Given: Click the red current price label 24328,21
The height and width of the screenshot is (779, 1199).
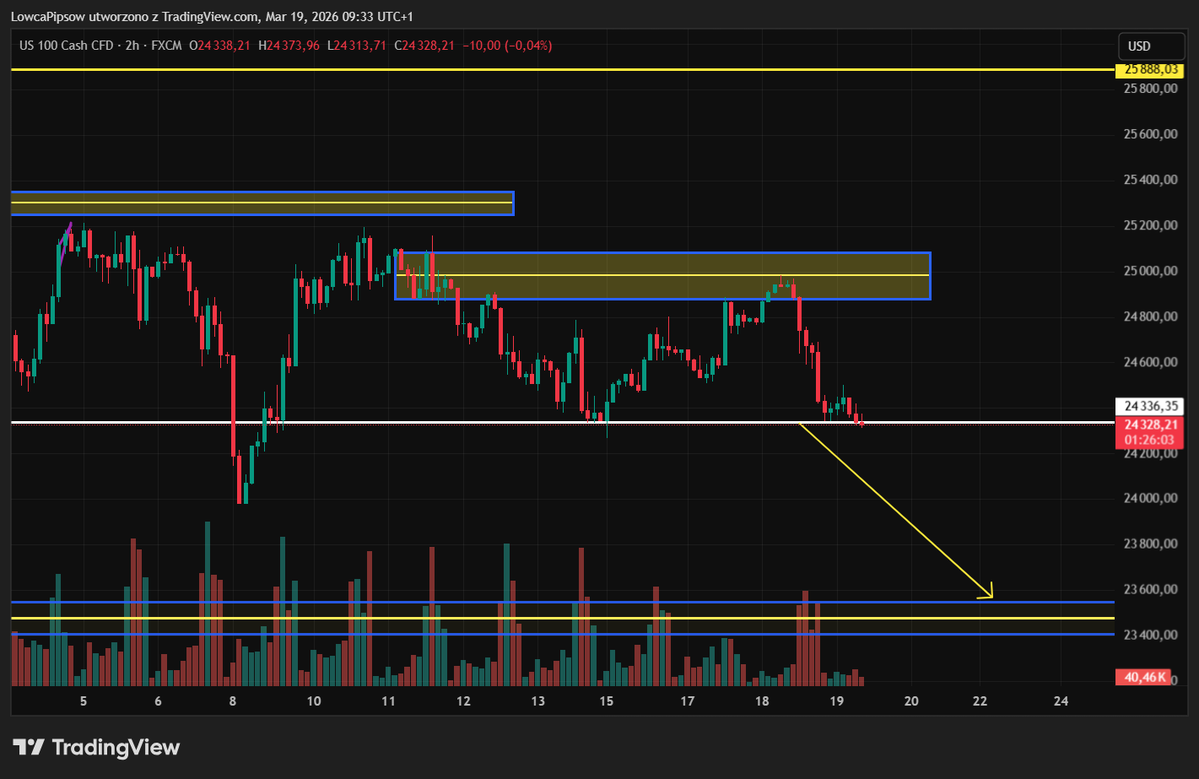Looking at the screenshot, I should point(1149,424).
